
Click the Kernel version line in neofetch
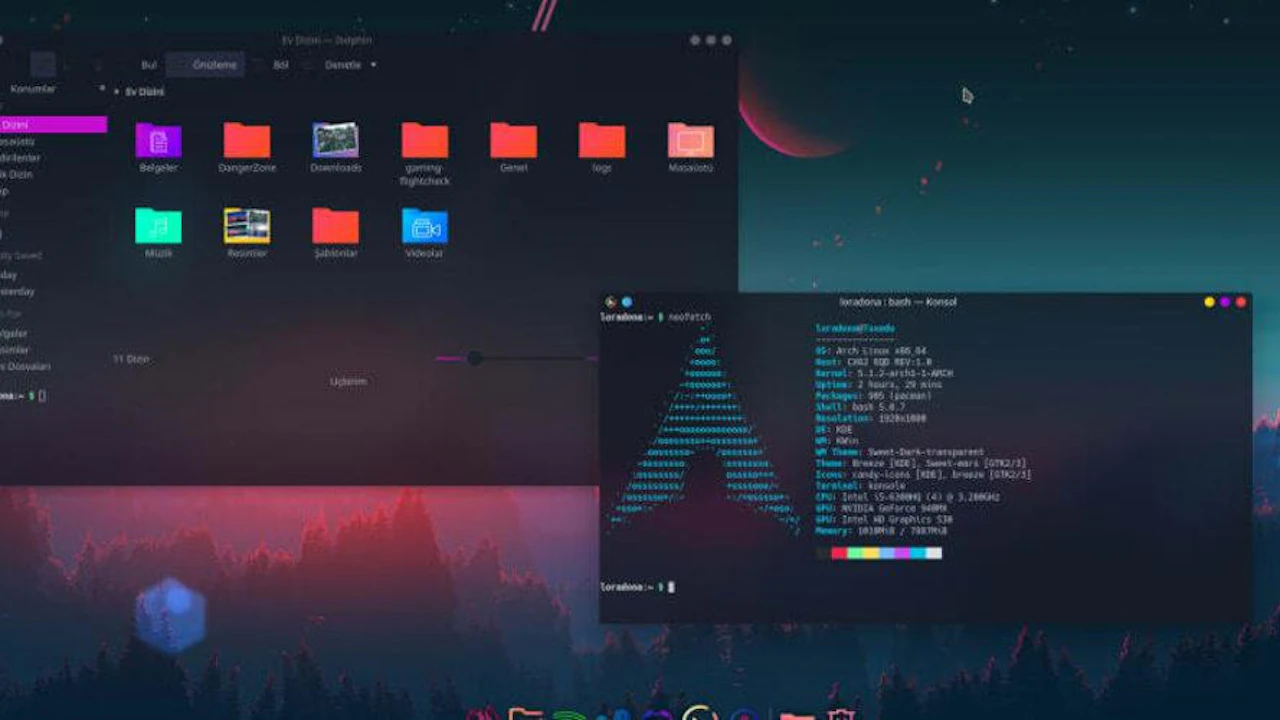[x=884, y=373]
